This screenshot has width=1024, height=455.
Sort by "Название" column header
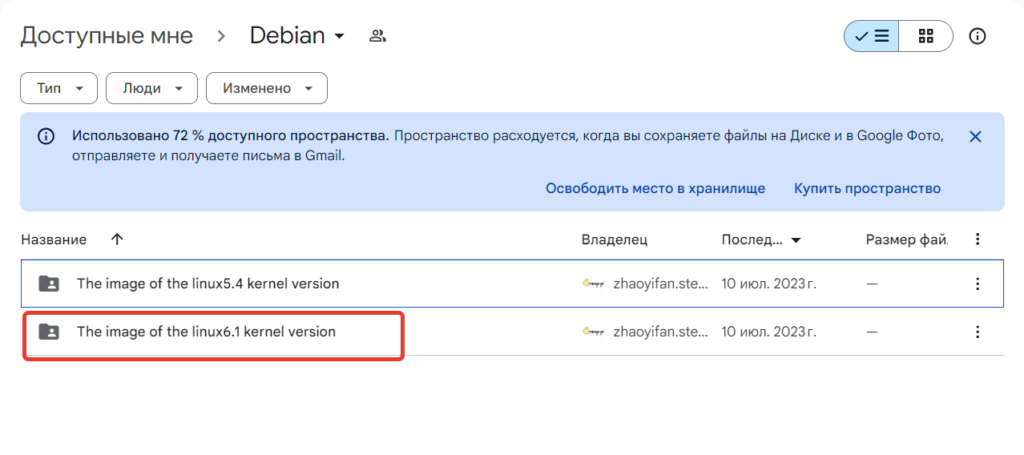click(x=54, y=240)
